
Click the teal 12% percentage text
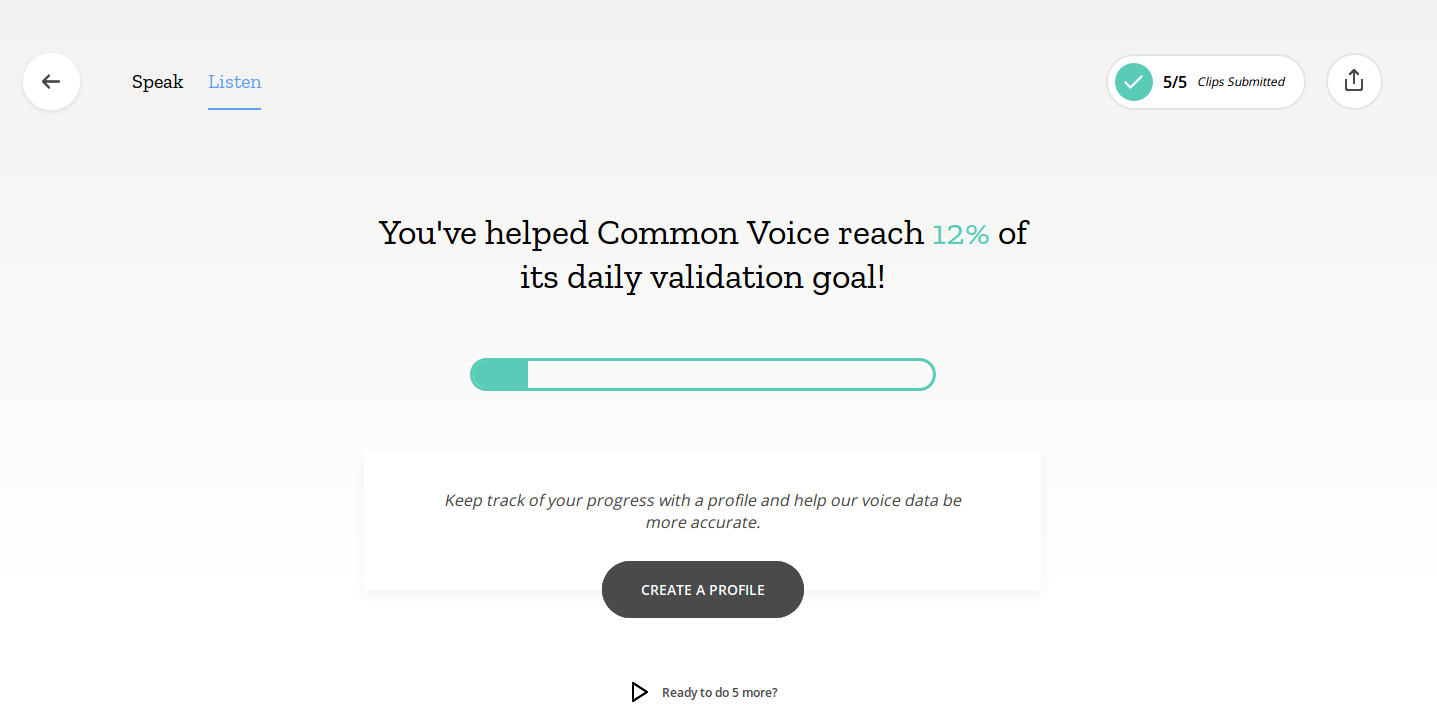(959, 234)
